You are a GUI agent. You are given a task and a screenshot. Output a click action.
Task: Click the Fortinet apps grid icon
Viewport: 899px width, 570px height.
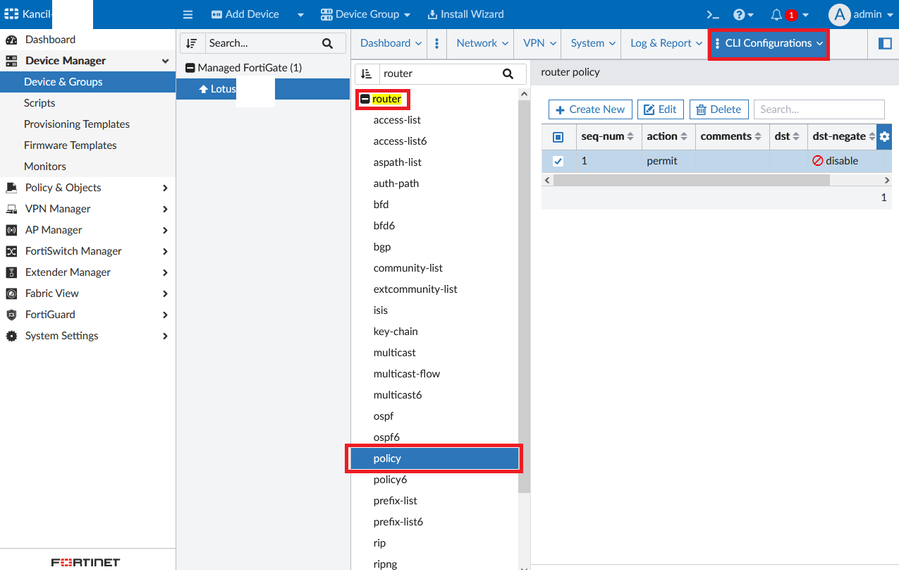[11, 14]
